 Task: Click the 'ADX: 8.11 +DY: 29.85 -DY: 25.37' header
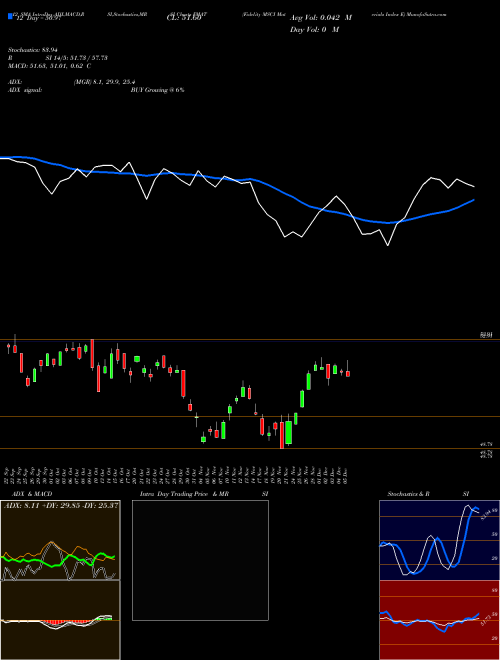coord(61,505)
